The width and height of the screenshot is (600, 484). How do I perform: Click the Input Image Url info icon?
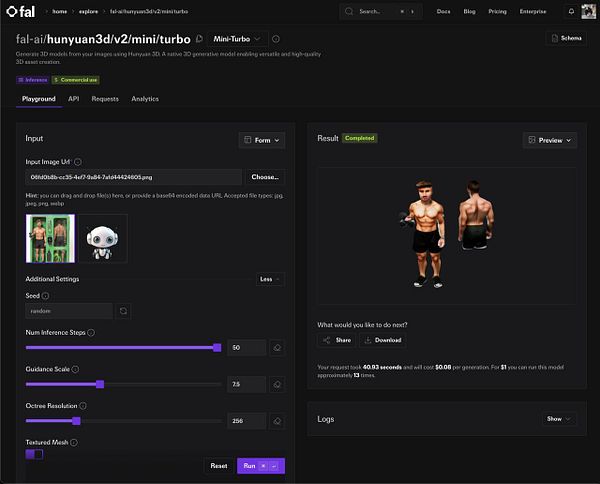pos(78,162)
